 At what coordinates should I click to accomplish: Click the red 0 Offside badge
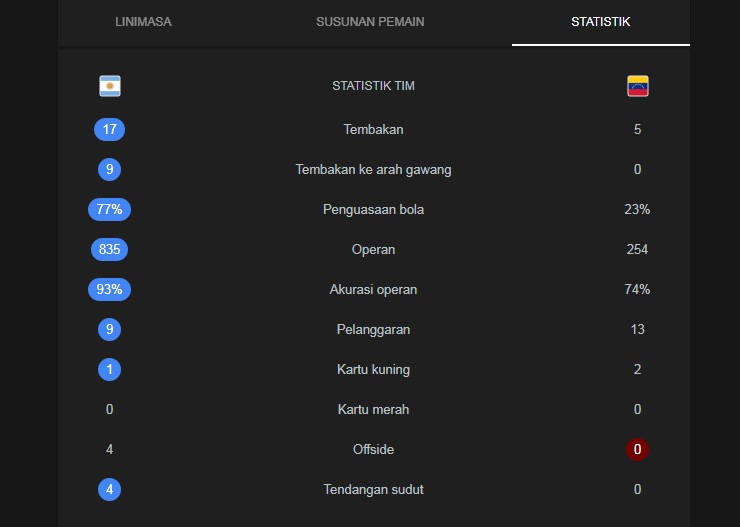[638, 449]
